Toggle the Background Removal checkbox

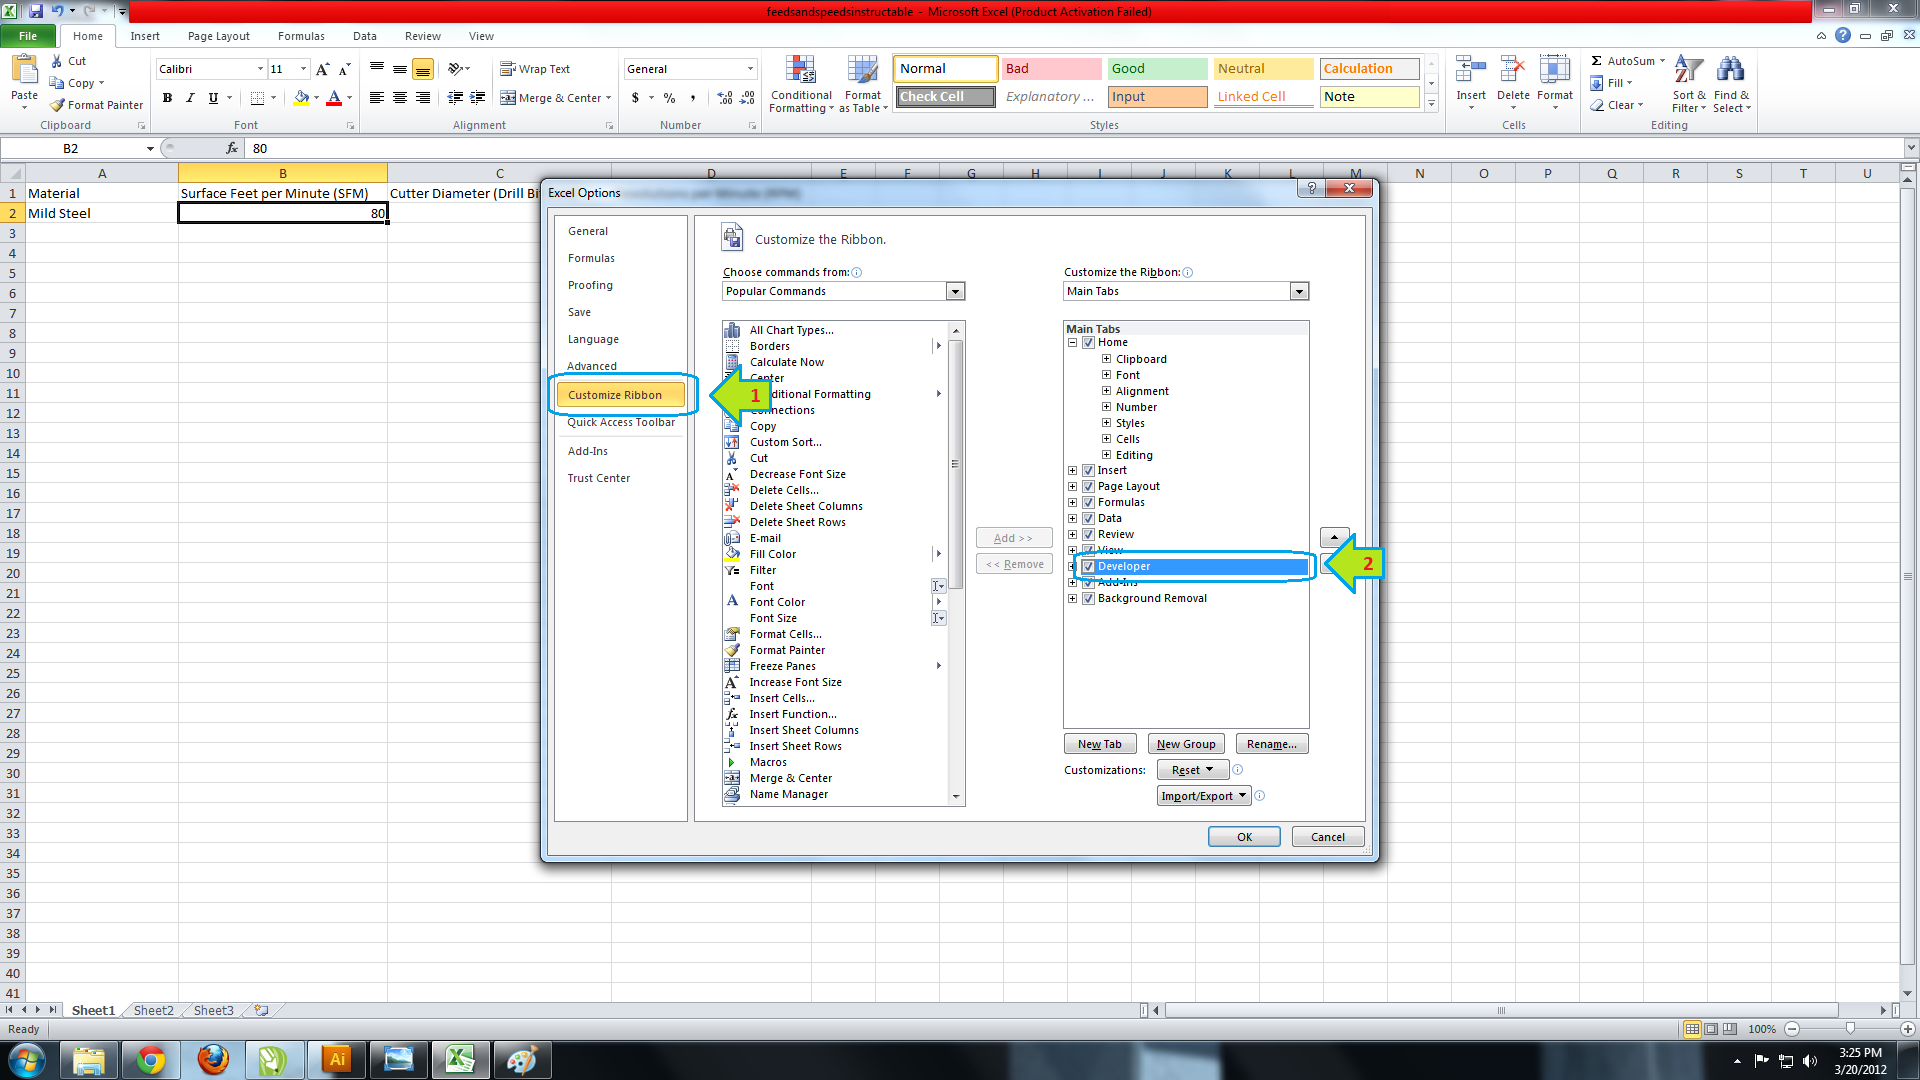click(x=1088, y=599)
